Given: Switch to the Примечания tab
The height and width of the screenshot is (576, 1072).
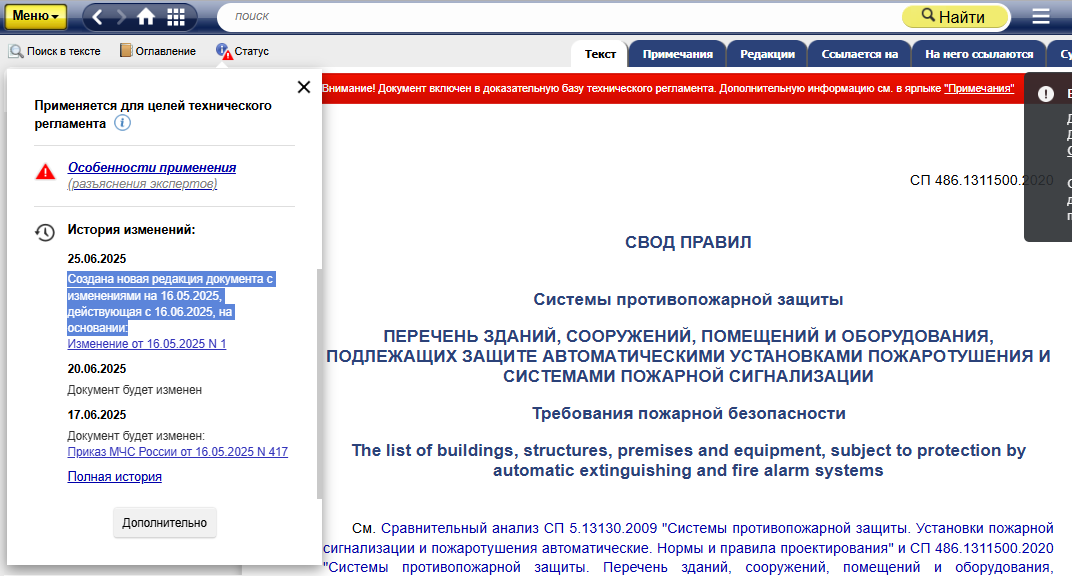Looking at the screenshot, I should tap(678, 54).
